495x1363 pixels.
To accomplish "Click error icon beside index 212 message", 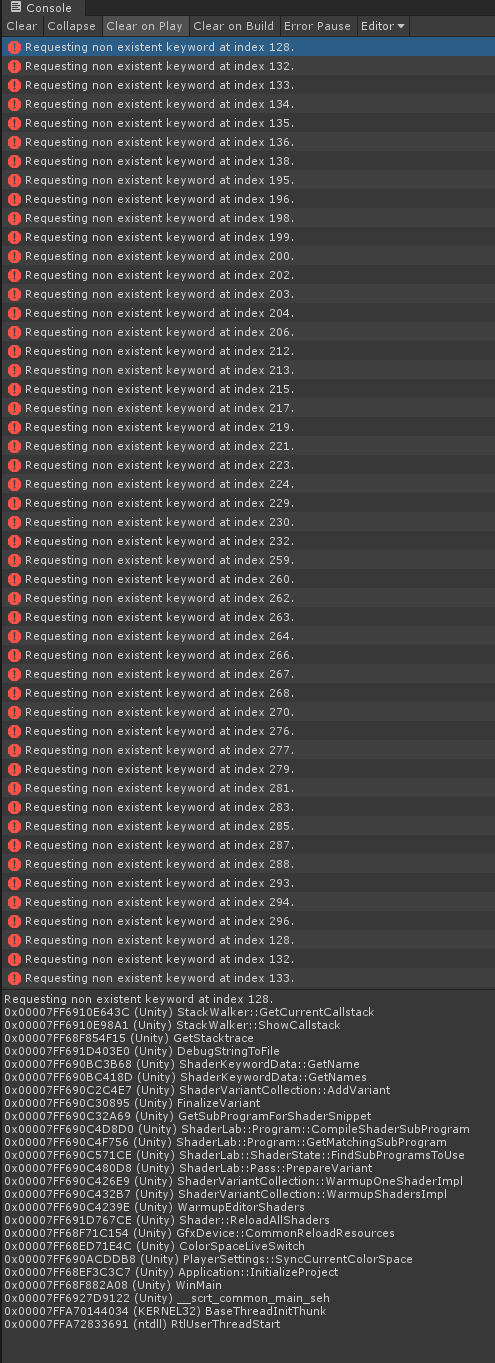I will coord(14,351).
